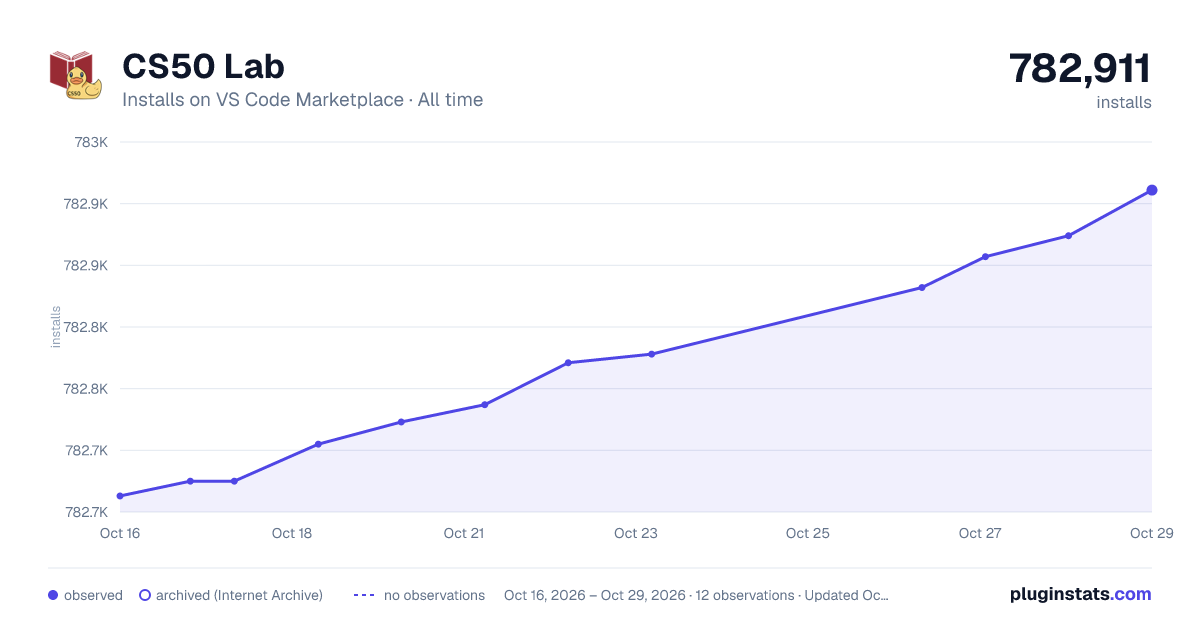The image size is (1200, 630).
Task: Click the 'Installs on VS Code Marketplace · All time' subtitle
Action: coord(302,100)
